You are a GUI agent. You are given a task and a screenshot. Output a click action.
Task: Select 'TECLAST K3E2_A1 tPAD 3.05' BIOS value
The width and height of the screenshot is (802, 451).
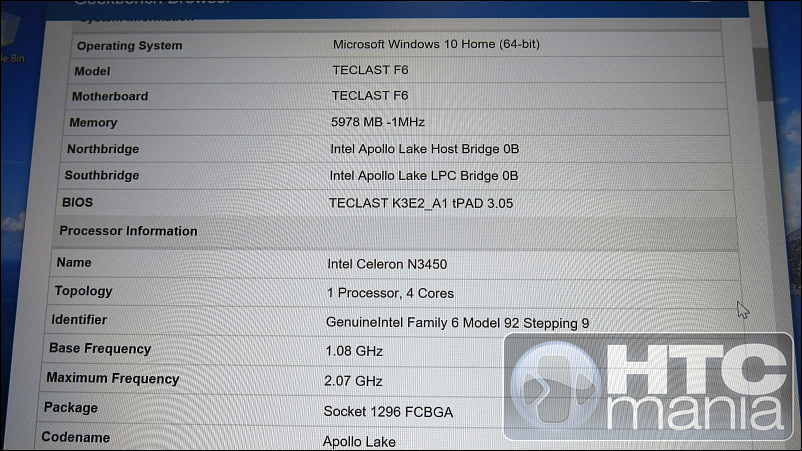(421, 204)
